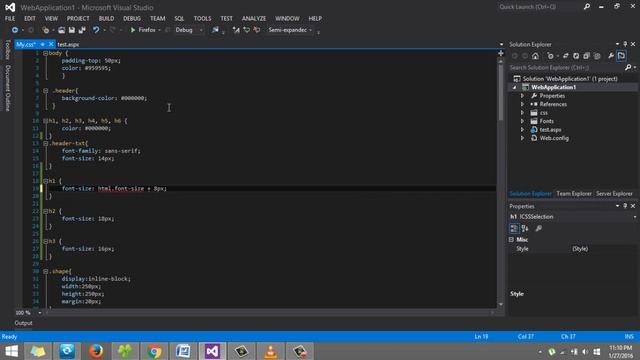This screenshot has height=360, width=640.
Task: Click the split editor handle above scrollbar
Action: (x=501, y=53)
